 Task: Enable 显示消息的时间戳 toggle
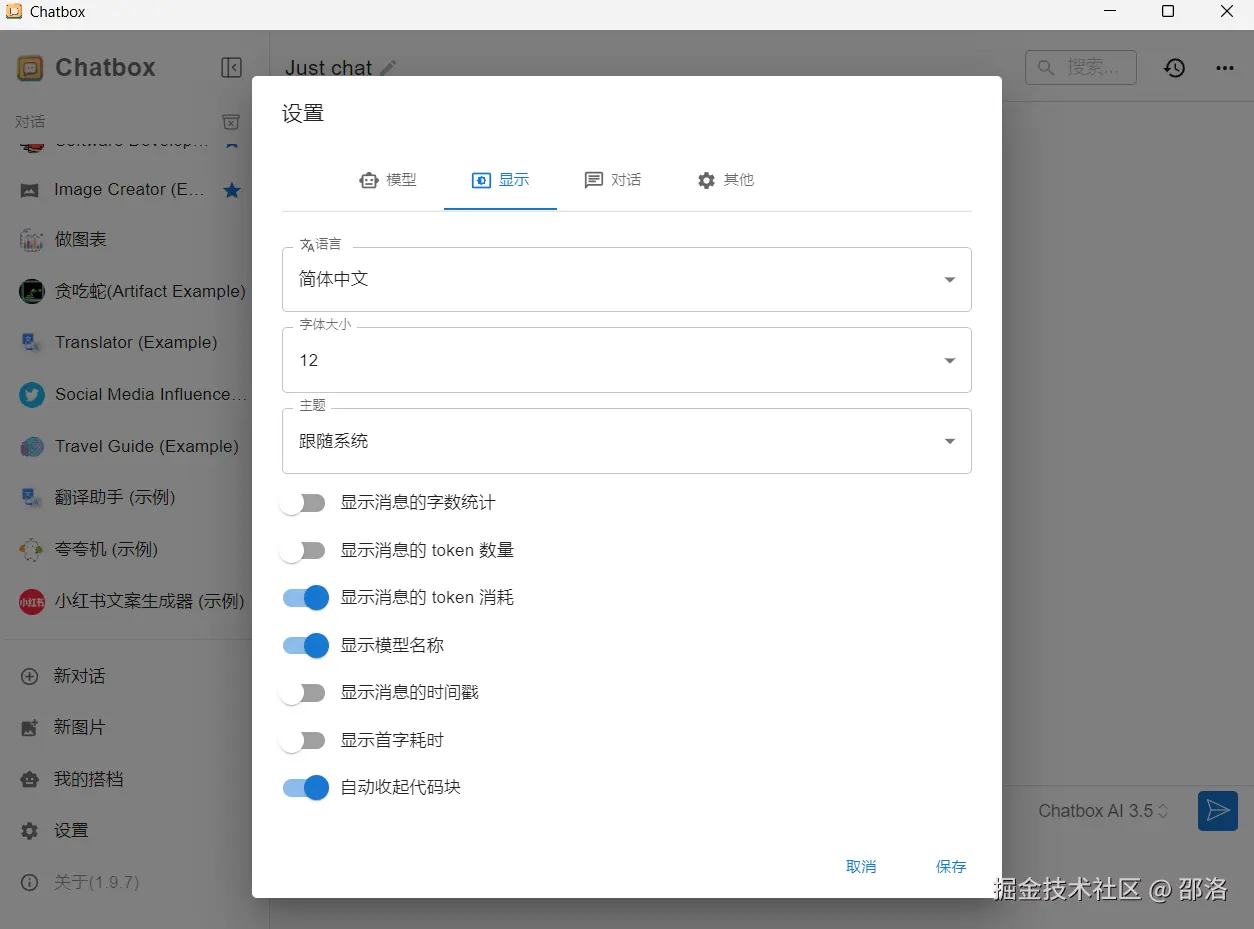coord(304,693)
